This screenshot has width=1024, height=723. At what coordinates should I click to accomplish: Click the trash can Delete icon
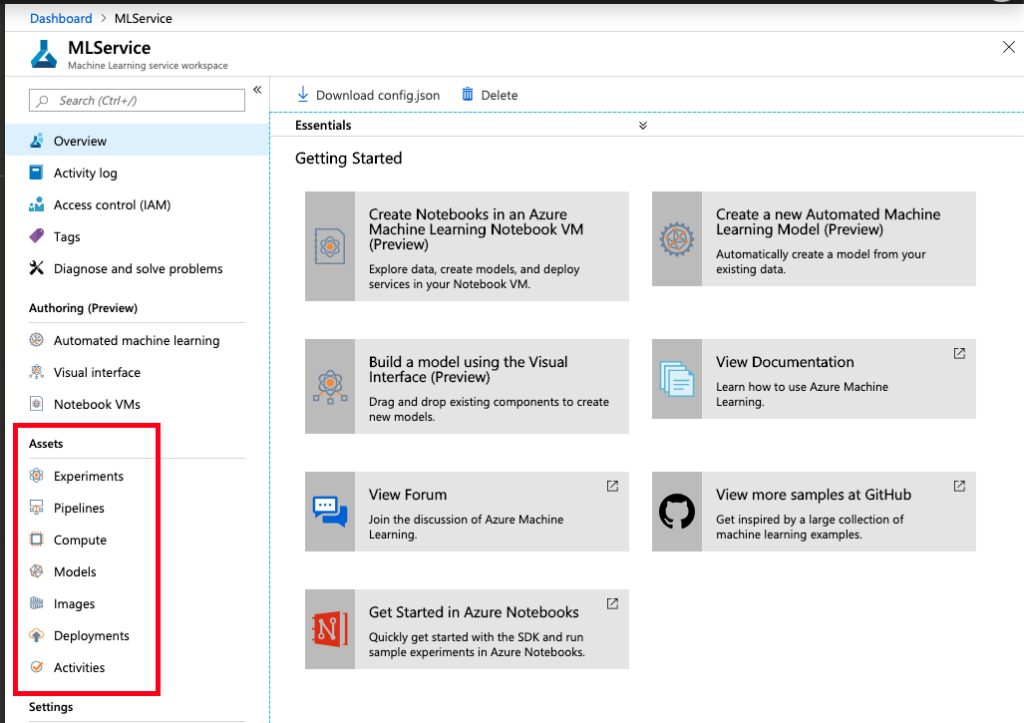click(x=468, y=95)
